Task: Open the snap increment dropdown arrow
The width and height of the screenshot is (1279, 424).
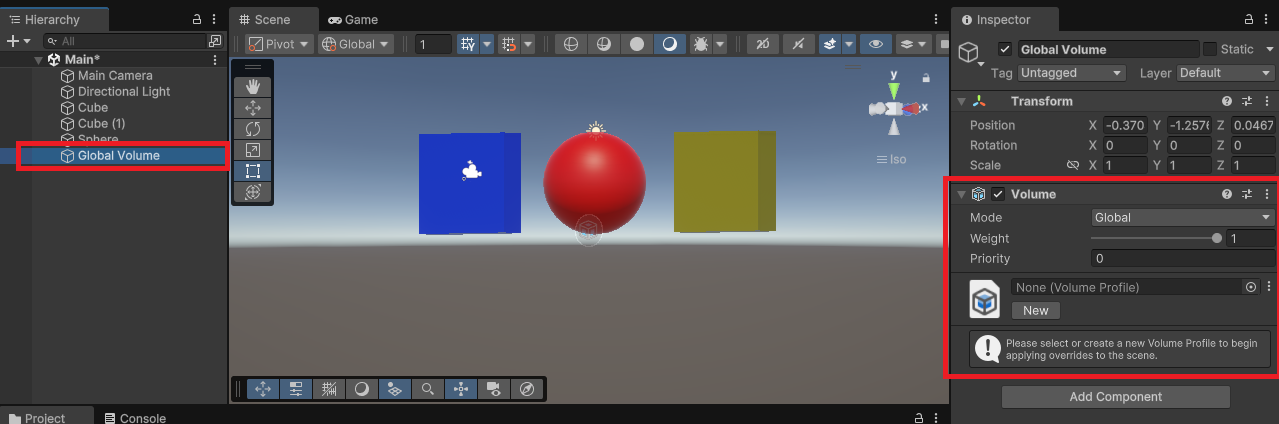Action: [x=528, y=44]
